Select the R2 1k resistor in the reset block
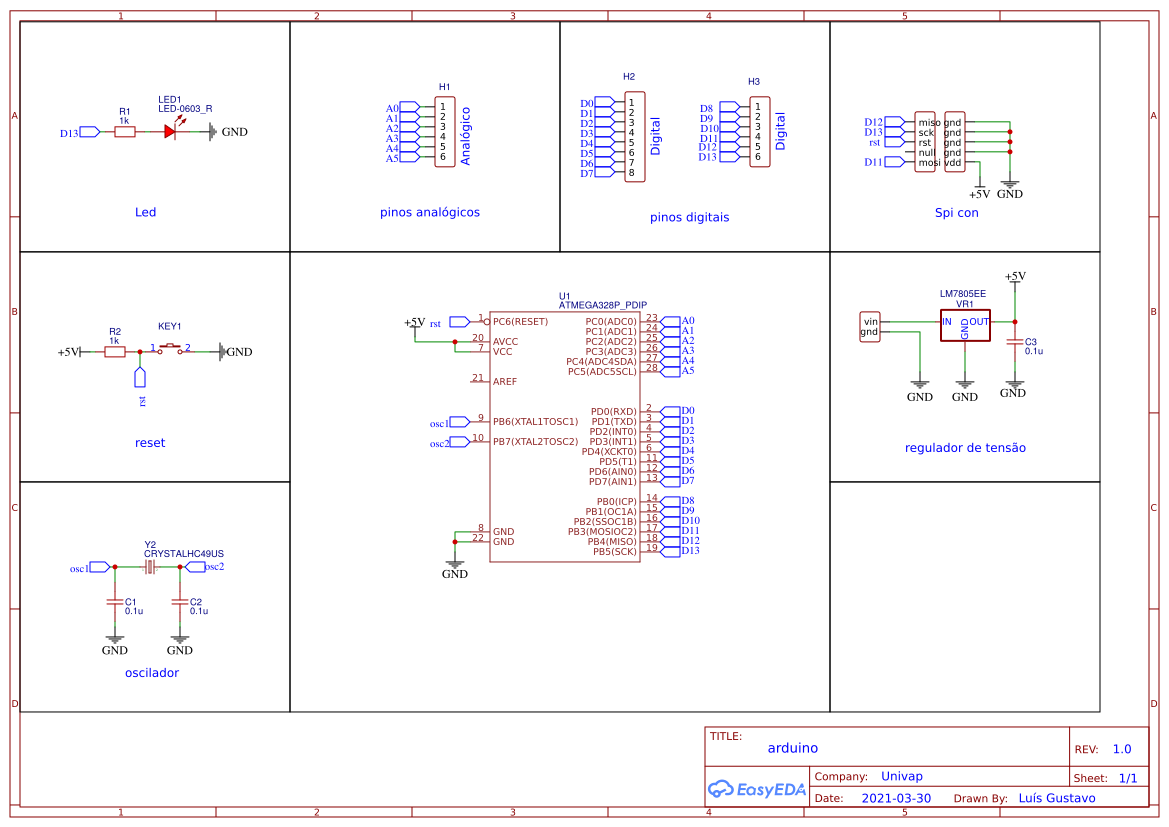 point(115,351)
